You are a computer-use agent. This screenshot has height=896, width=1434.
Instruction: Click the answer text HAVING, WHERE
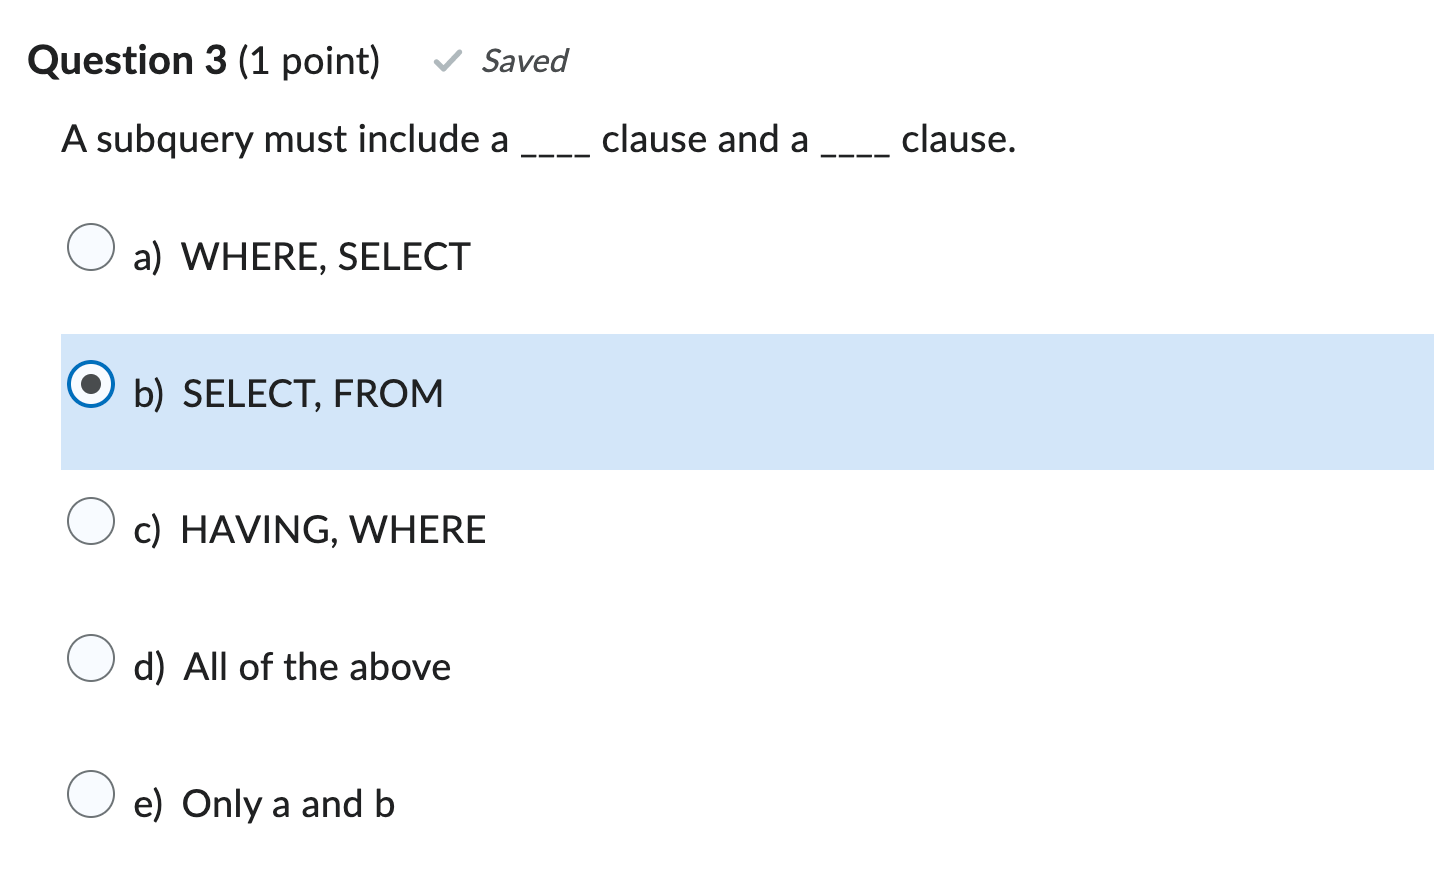(333, 530)
